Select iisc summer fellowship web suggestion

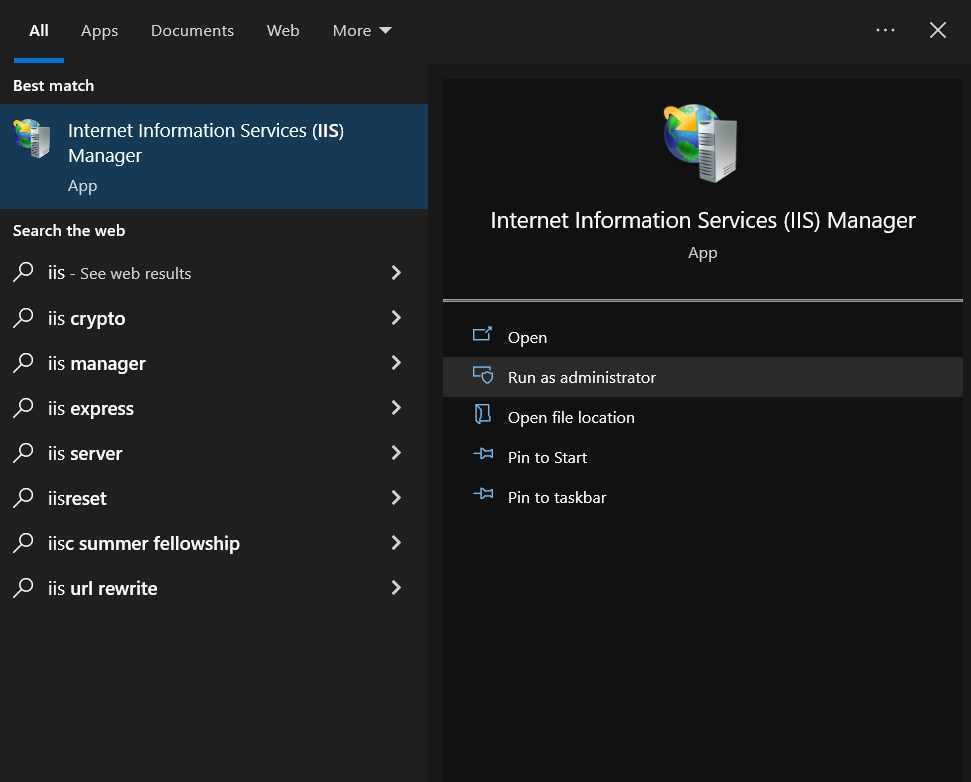point(143,543)
